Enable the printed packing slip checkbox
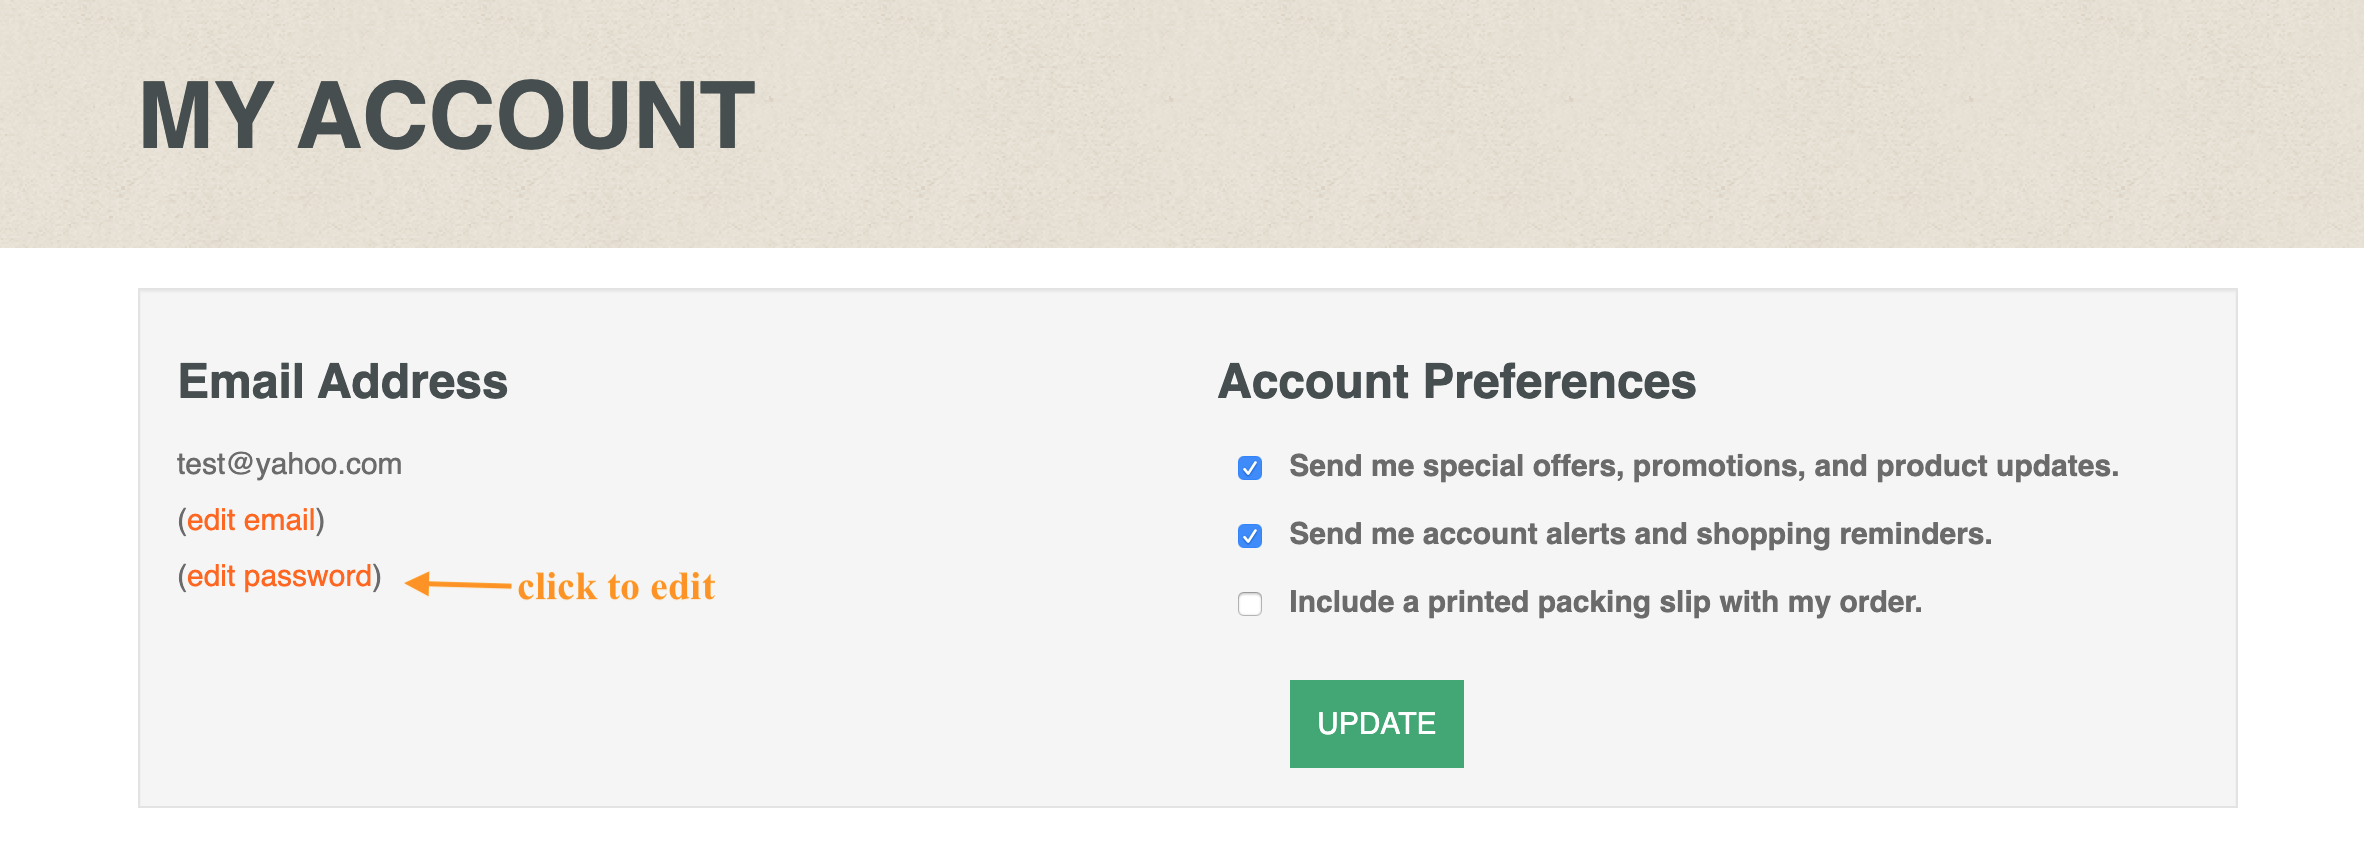 1250,603
